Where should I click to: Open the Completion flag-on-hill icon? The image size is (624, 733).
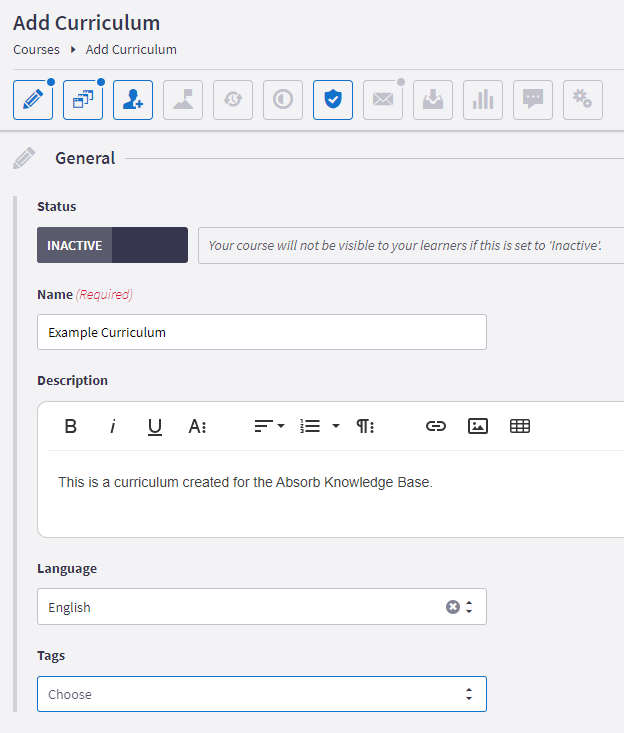tap(183, 100)
